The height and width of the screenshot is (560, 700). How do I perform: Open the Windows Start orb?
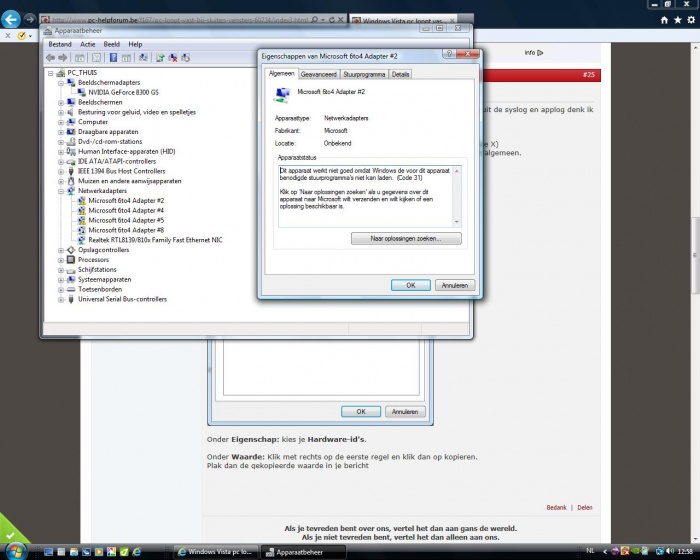(15, 551)
